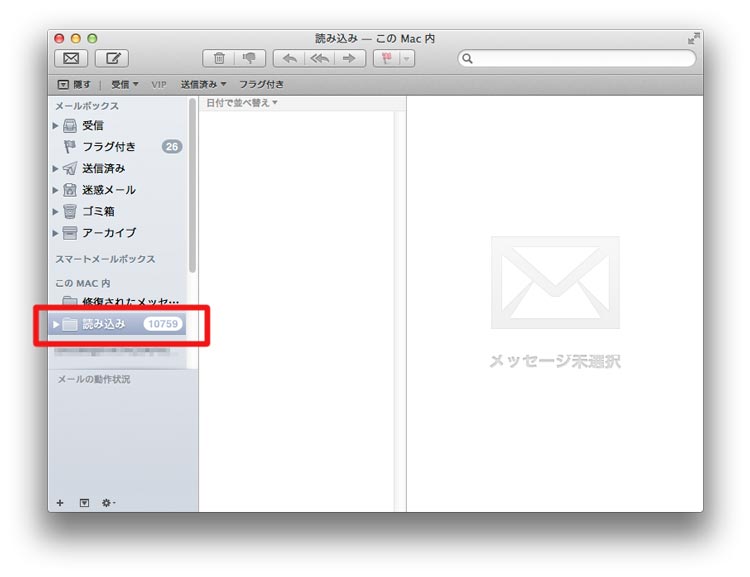Click the Get Mail envelope button
This screenshot has height=577, width=750.
[71, 58]
